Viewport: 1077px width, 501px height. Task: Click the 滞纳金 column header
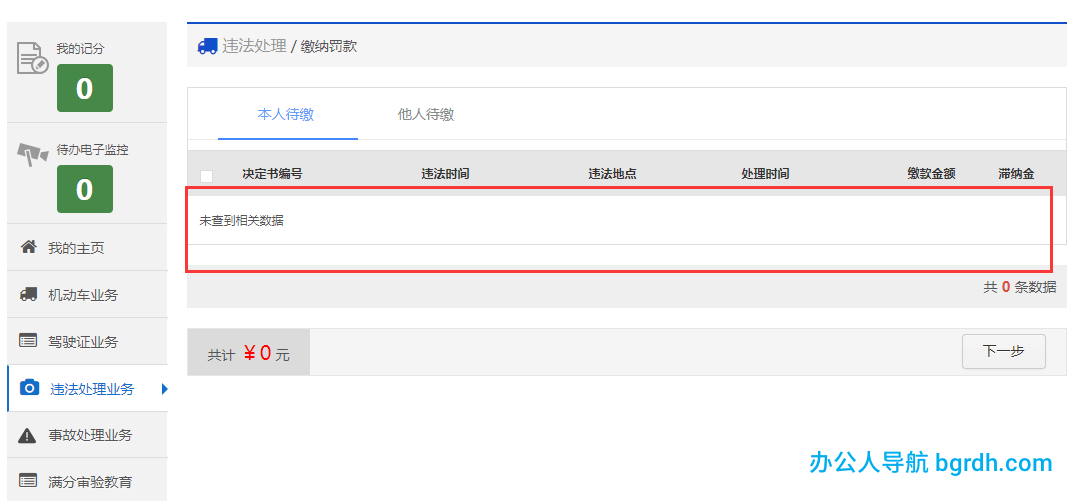[1017, 174]
